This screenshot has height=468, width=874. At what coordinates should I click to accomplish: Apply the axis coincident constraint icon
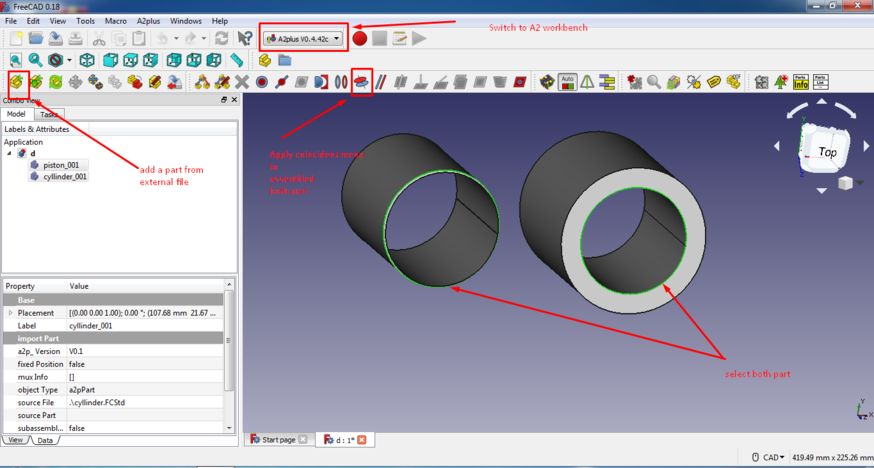tap(361, 82)
